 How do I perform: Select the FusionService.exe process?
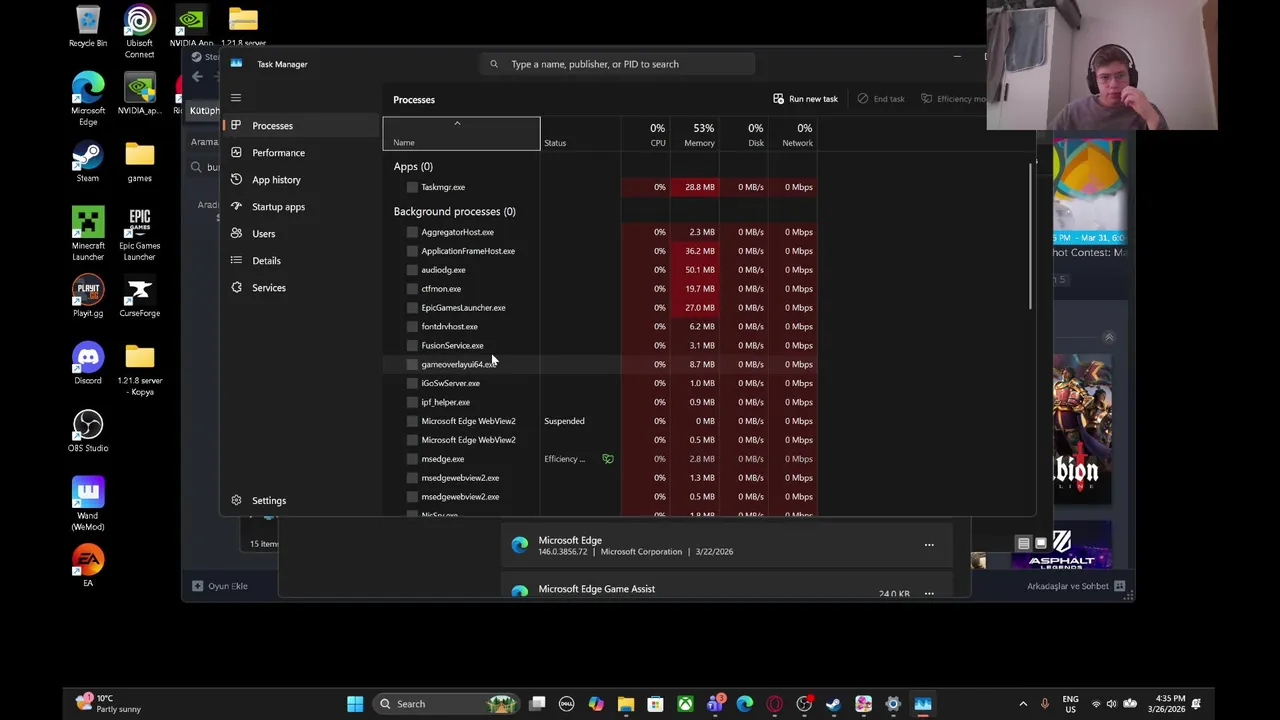click(600, 346)
